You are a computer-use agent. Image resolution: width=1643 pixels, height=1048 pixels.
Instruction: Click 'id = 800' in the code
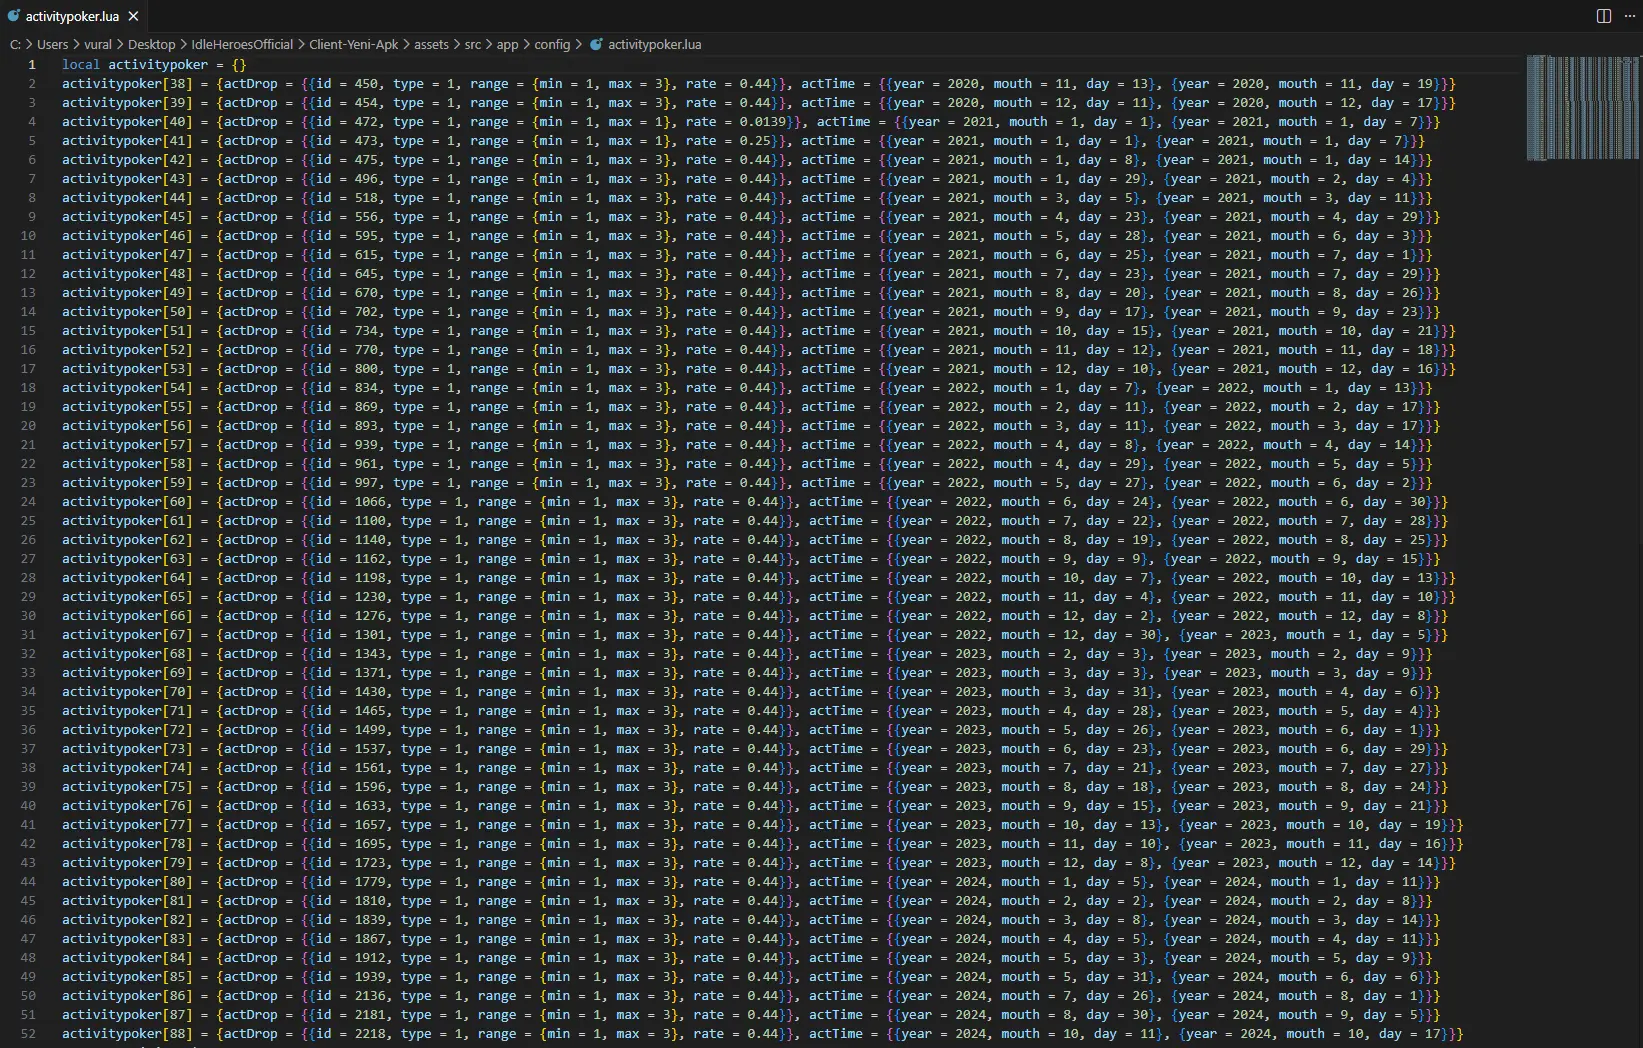pyautogui.click(x=346, y=369)
